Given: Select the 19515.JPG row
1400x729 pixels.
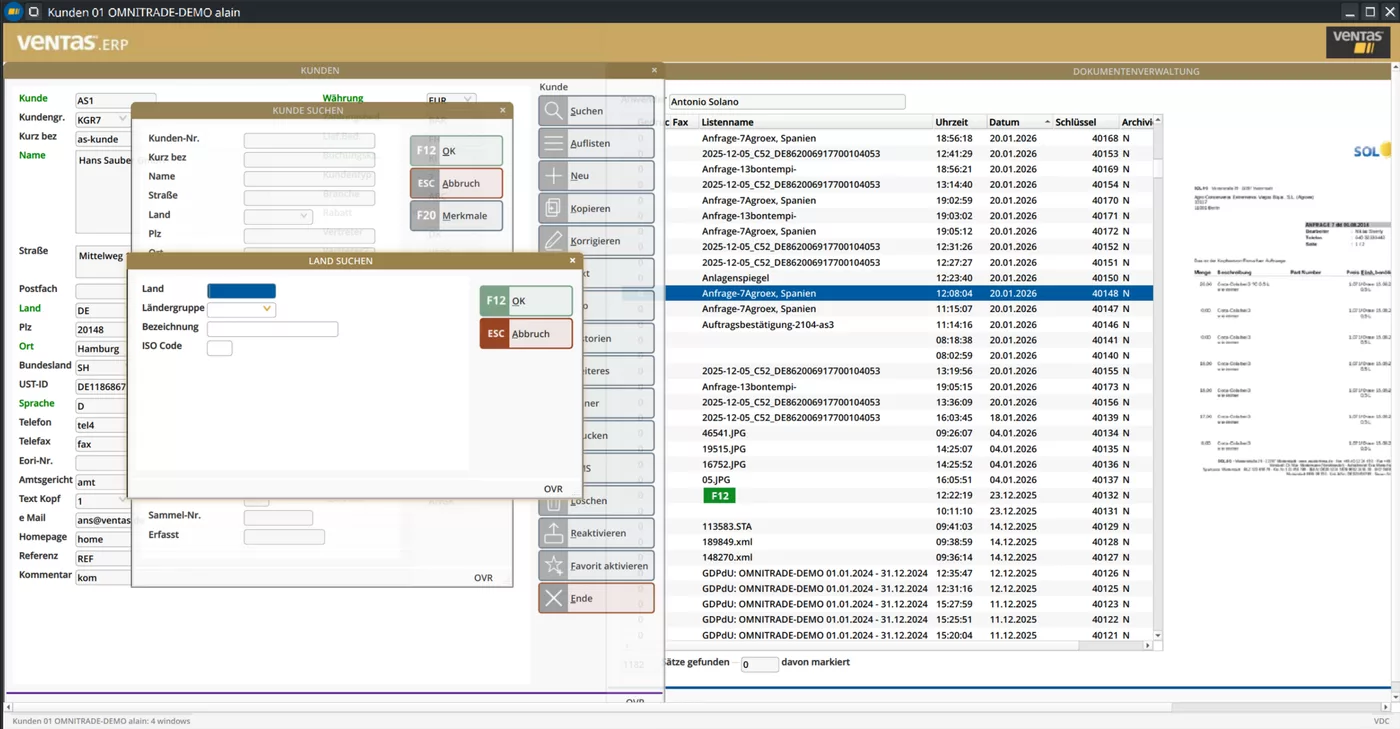Looking at the screenshot, I should pos(908,449).
